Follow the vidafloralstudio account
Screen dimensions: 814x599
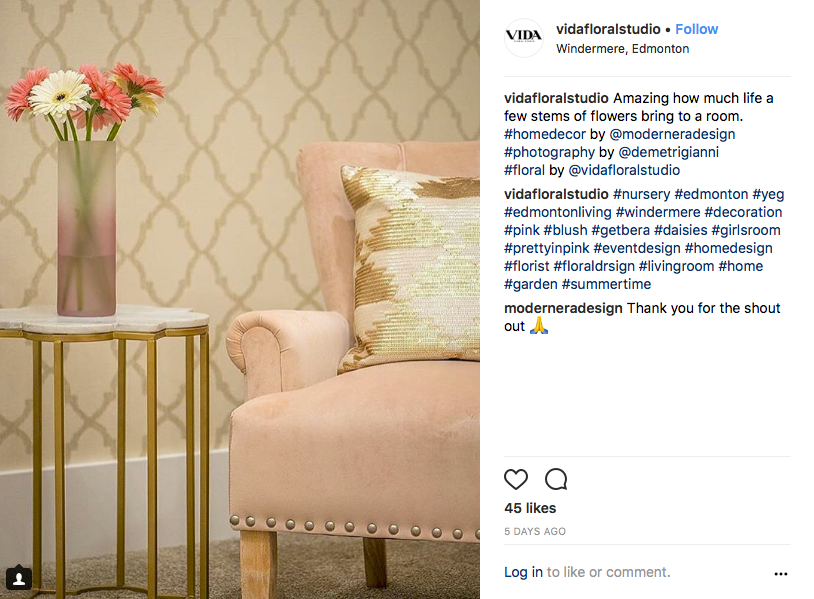(696, 29)
